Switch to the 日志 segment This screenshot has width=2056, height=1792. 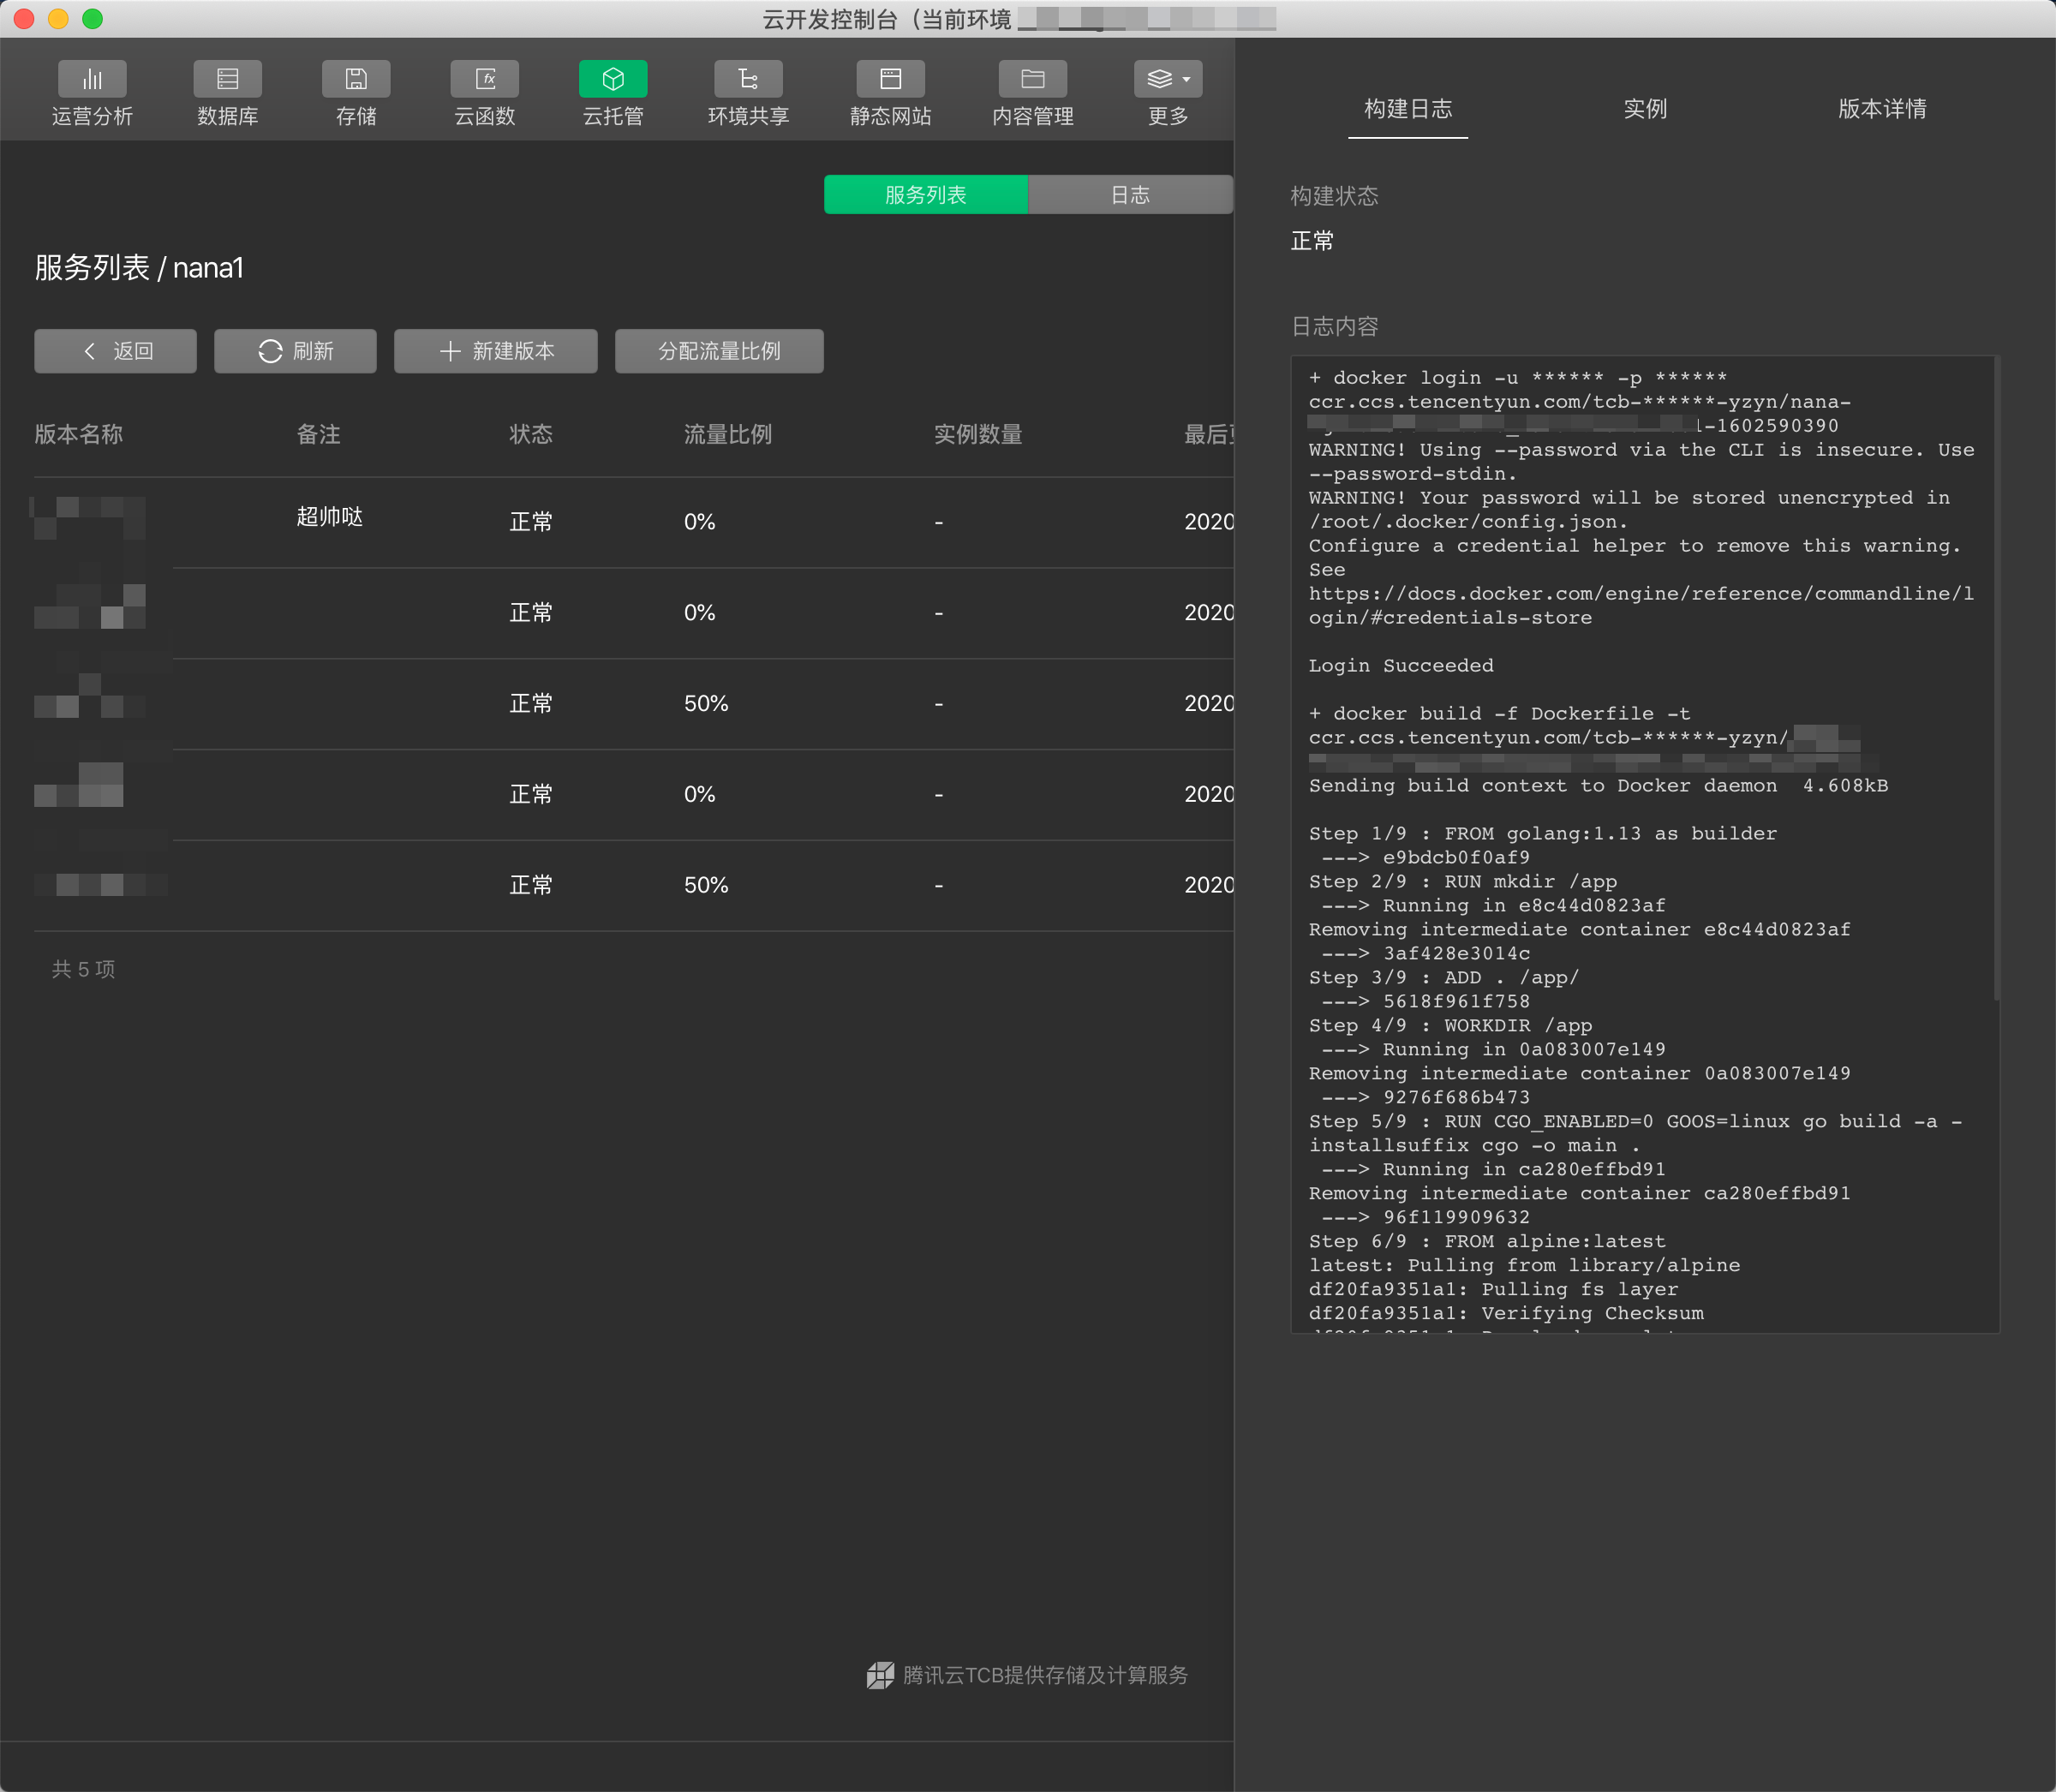[1130, 195]
